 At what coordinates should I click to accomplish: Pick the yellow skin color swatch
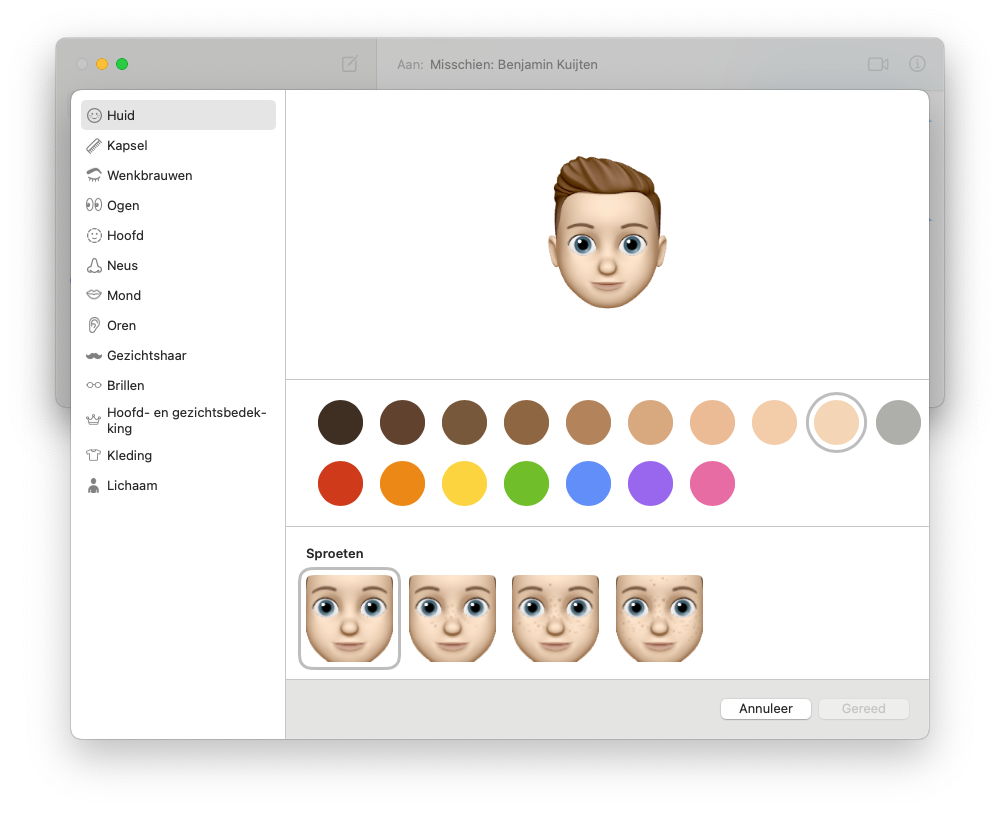tap(464, 483)
